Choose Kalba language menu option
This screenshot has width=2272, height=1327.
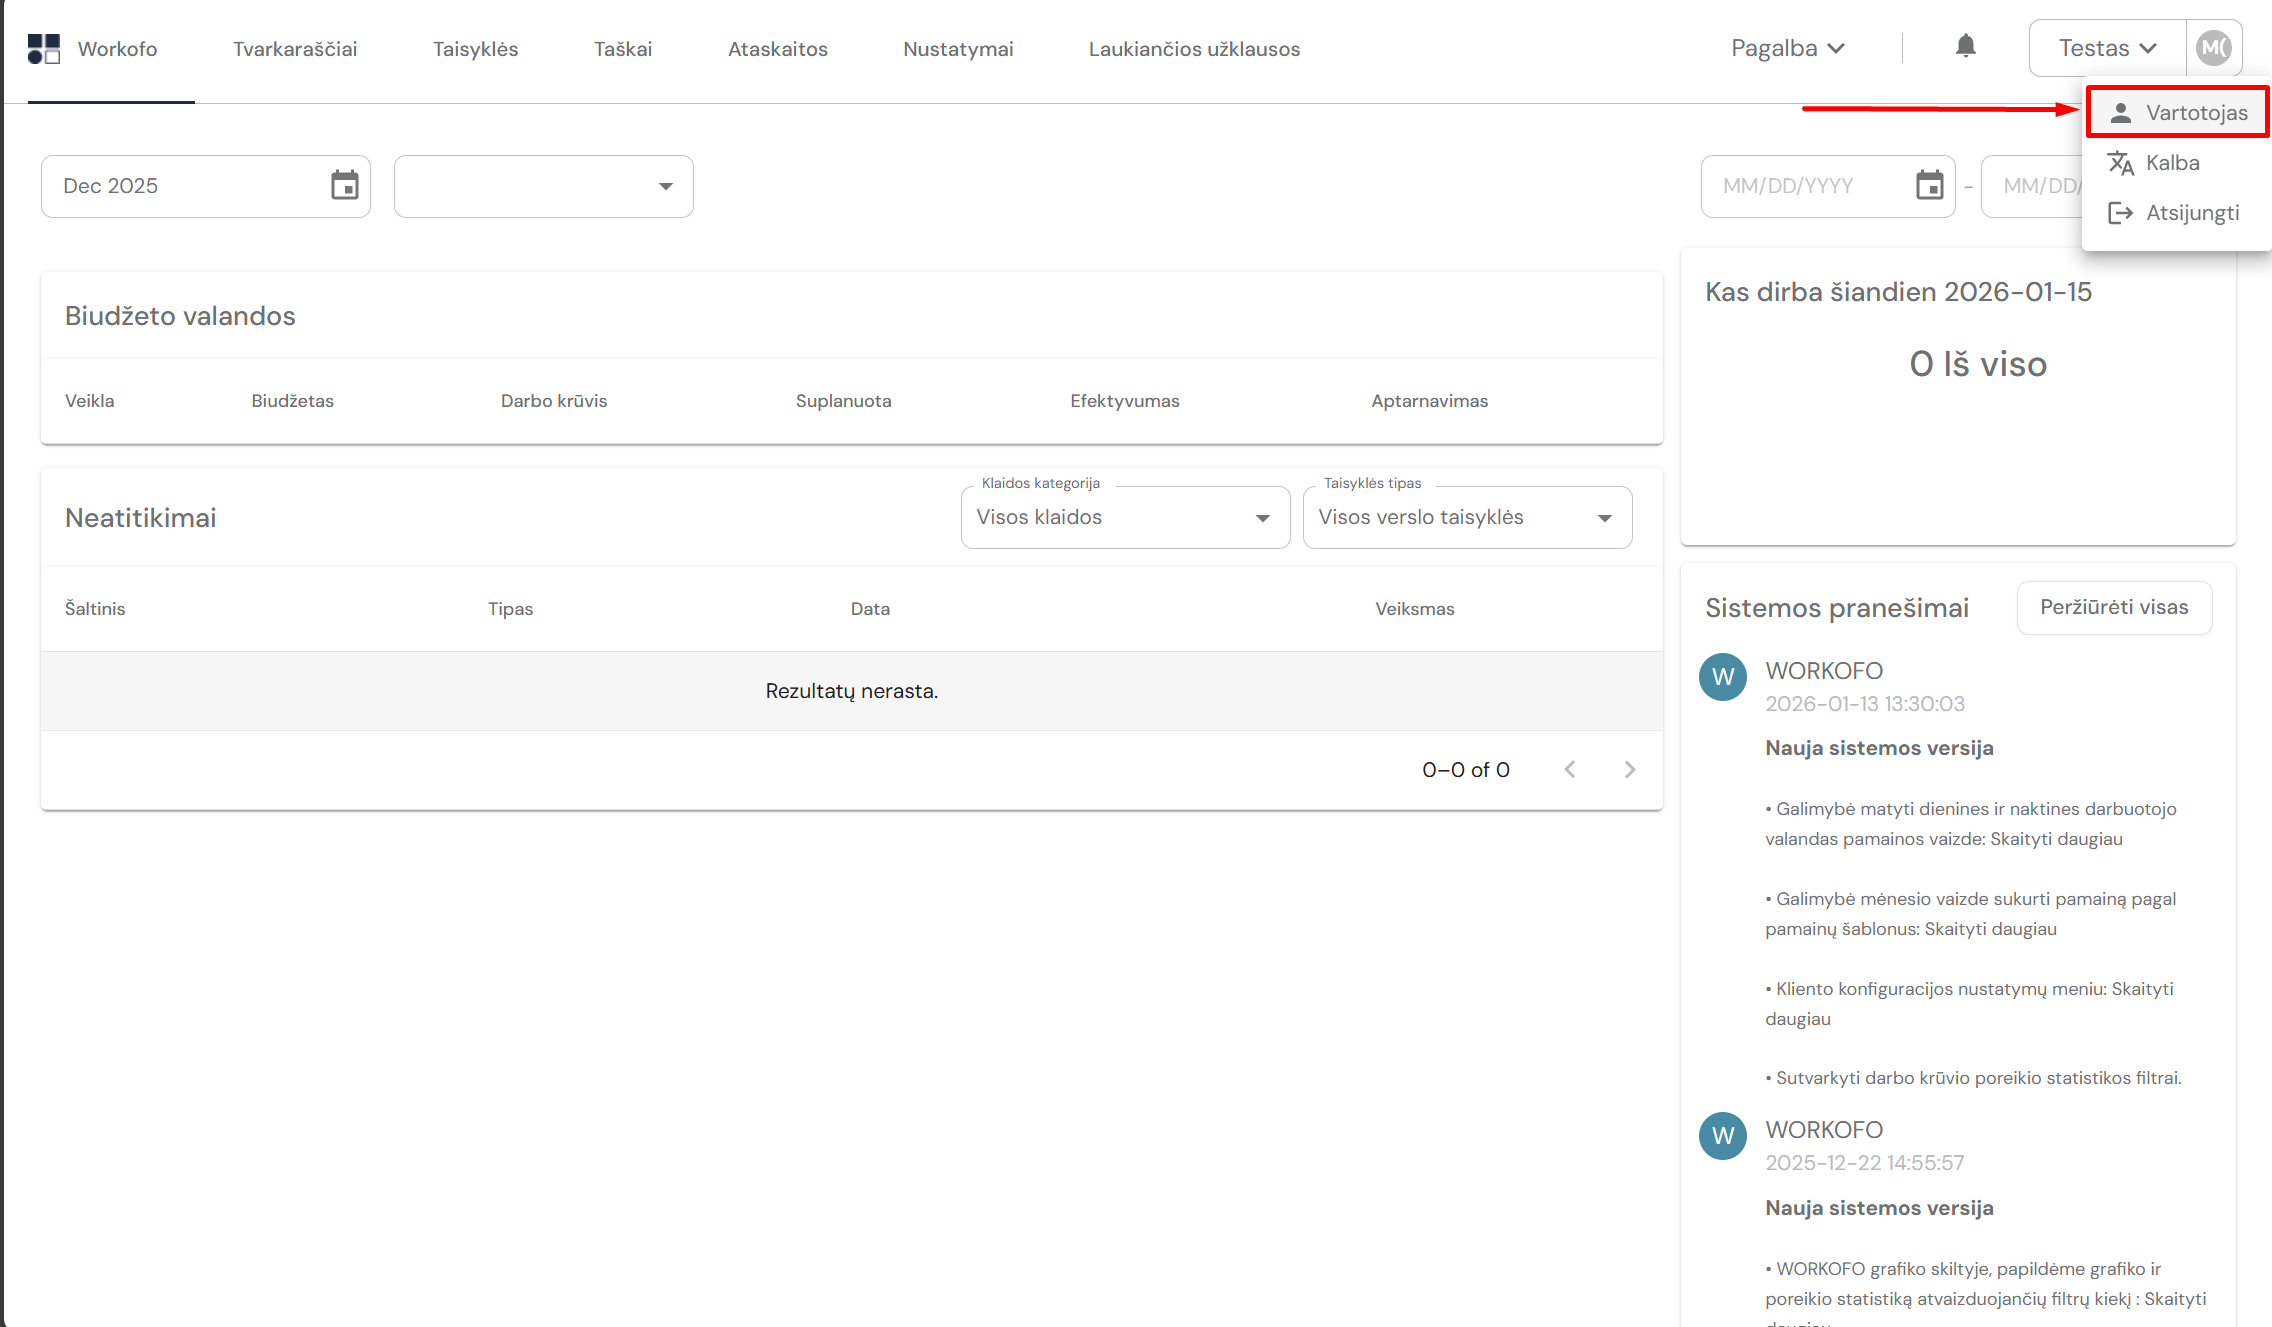[2171, 163]
